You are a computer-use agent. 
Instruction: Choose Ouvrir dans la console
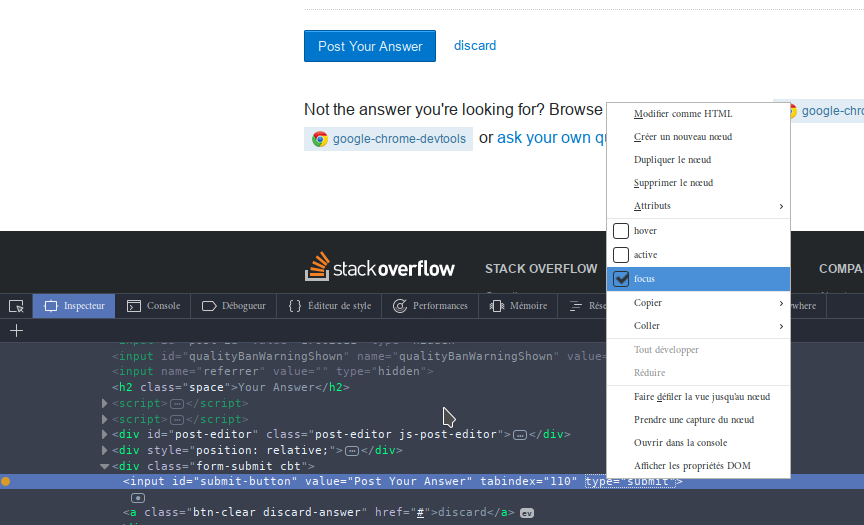(x=698, y=443)
